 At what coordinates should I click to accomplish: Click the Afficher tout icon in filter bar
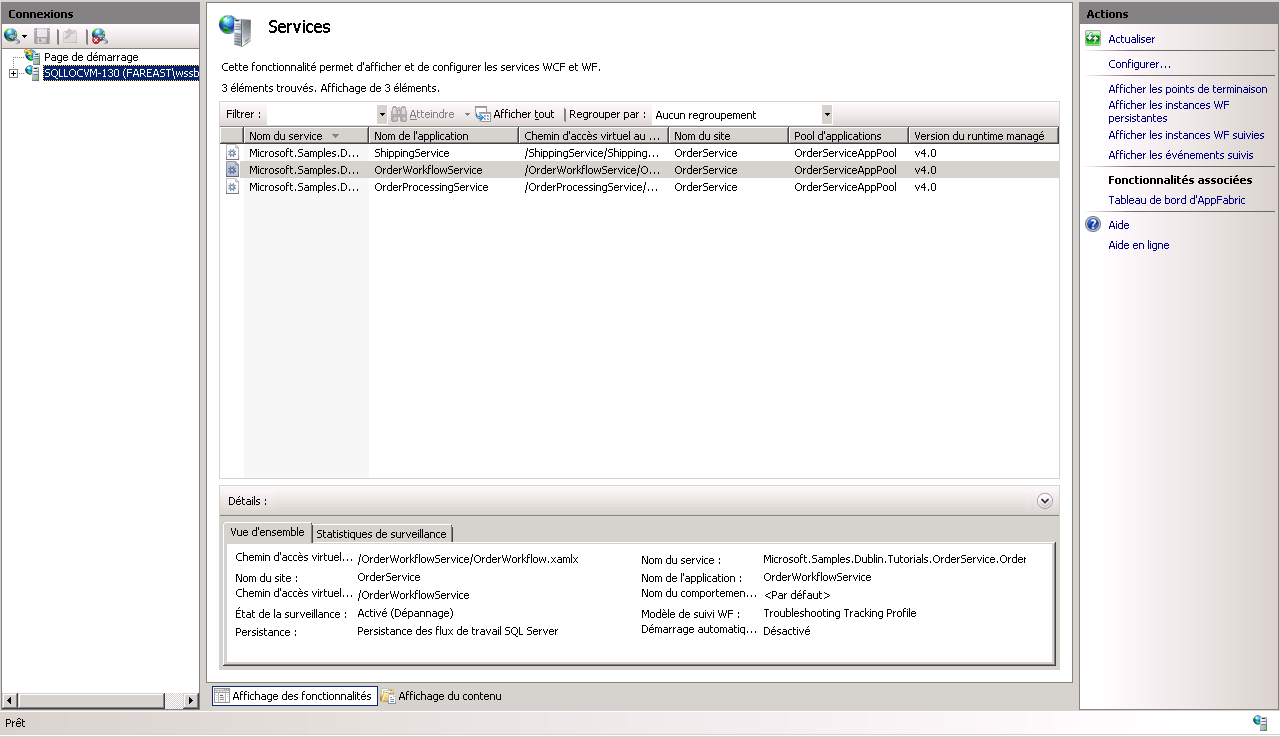coord(483,115)
